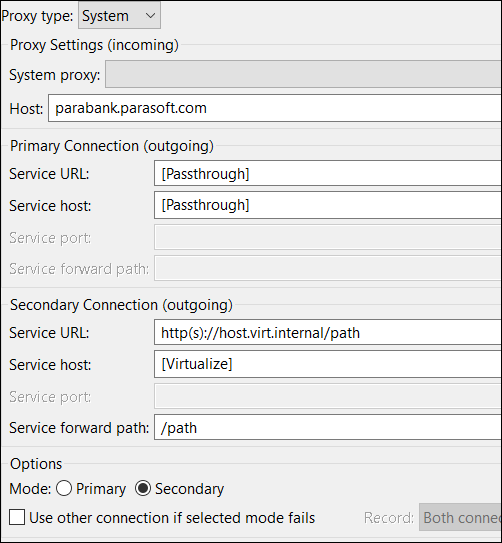Click the Primary radio label text
Viewport: 502px width, 543px height.
click(x=101, y=489)
